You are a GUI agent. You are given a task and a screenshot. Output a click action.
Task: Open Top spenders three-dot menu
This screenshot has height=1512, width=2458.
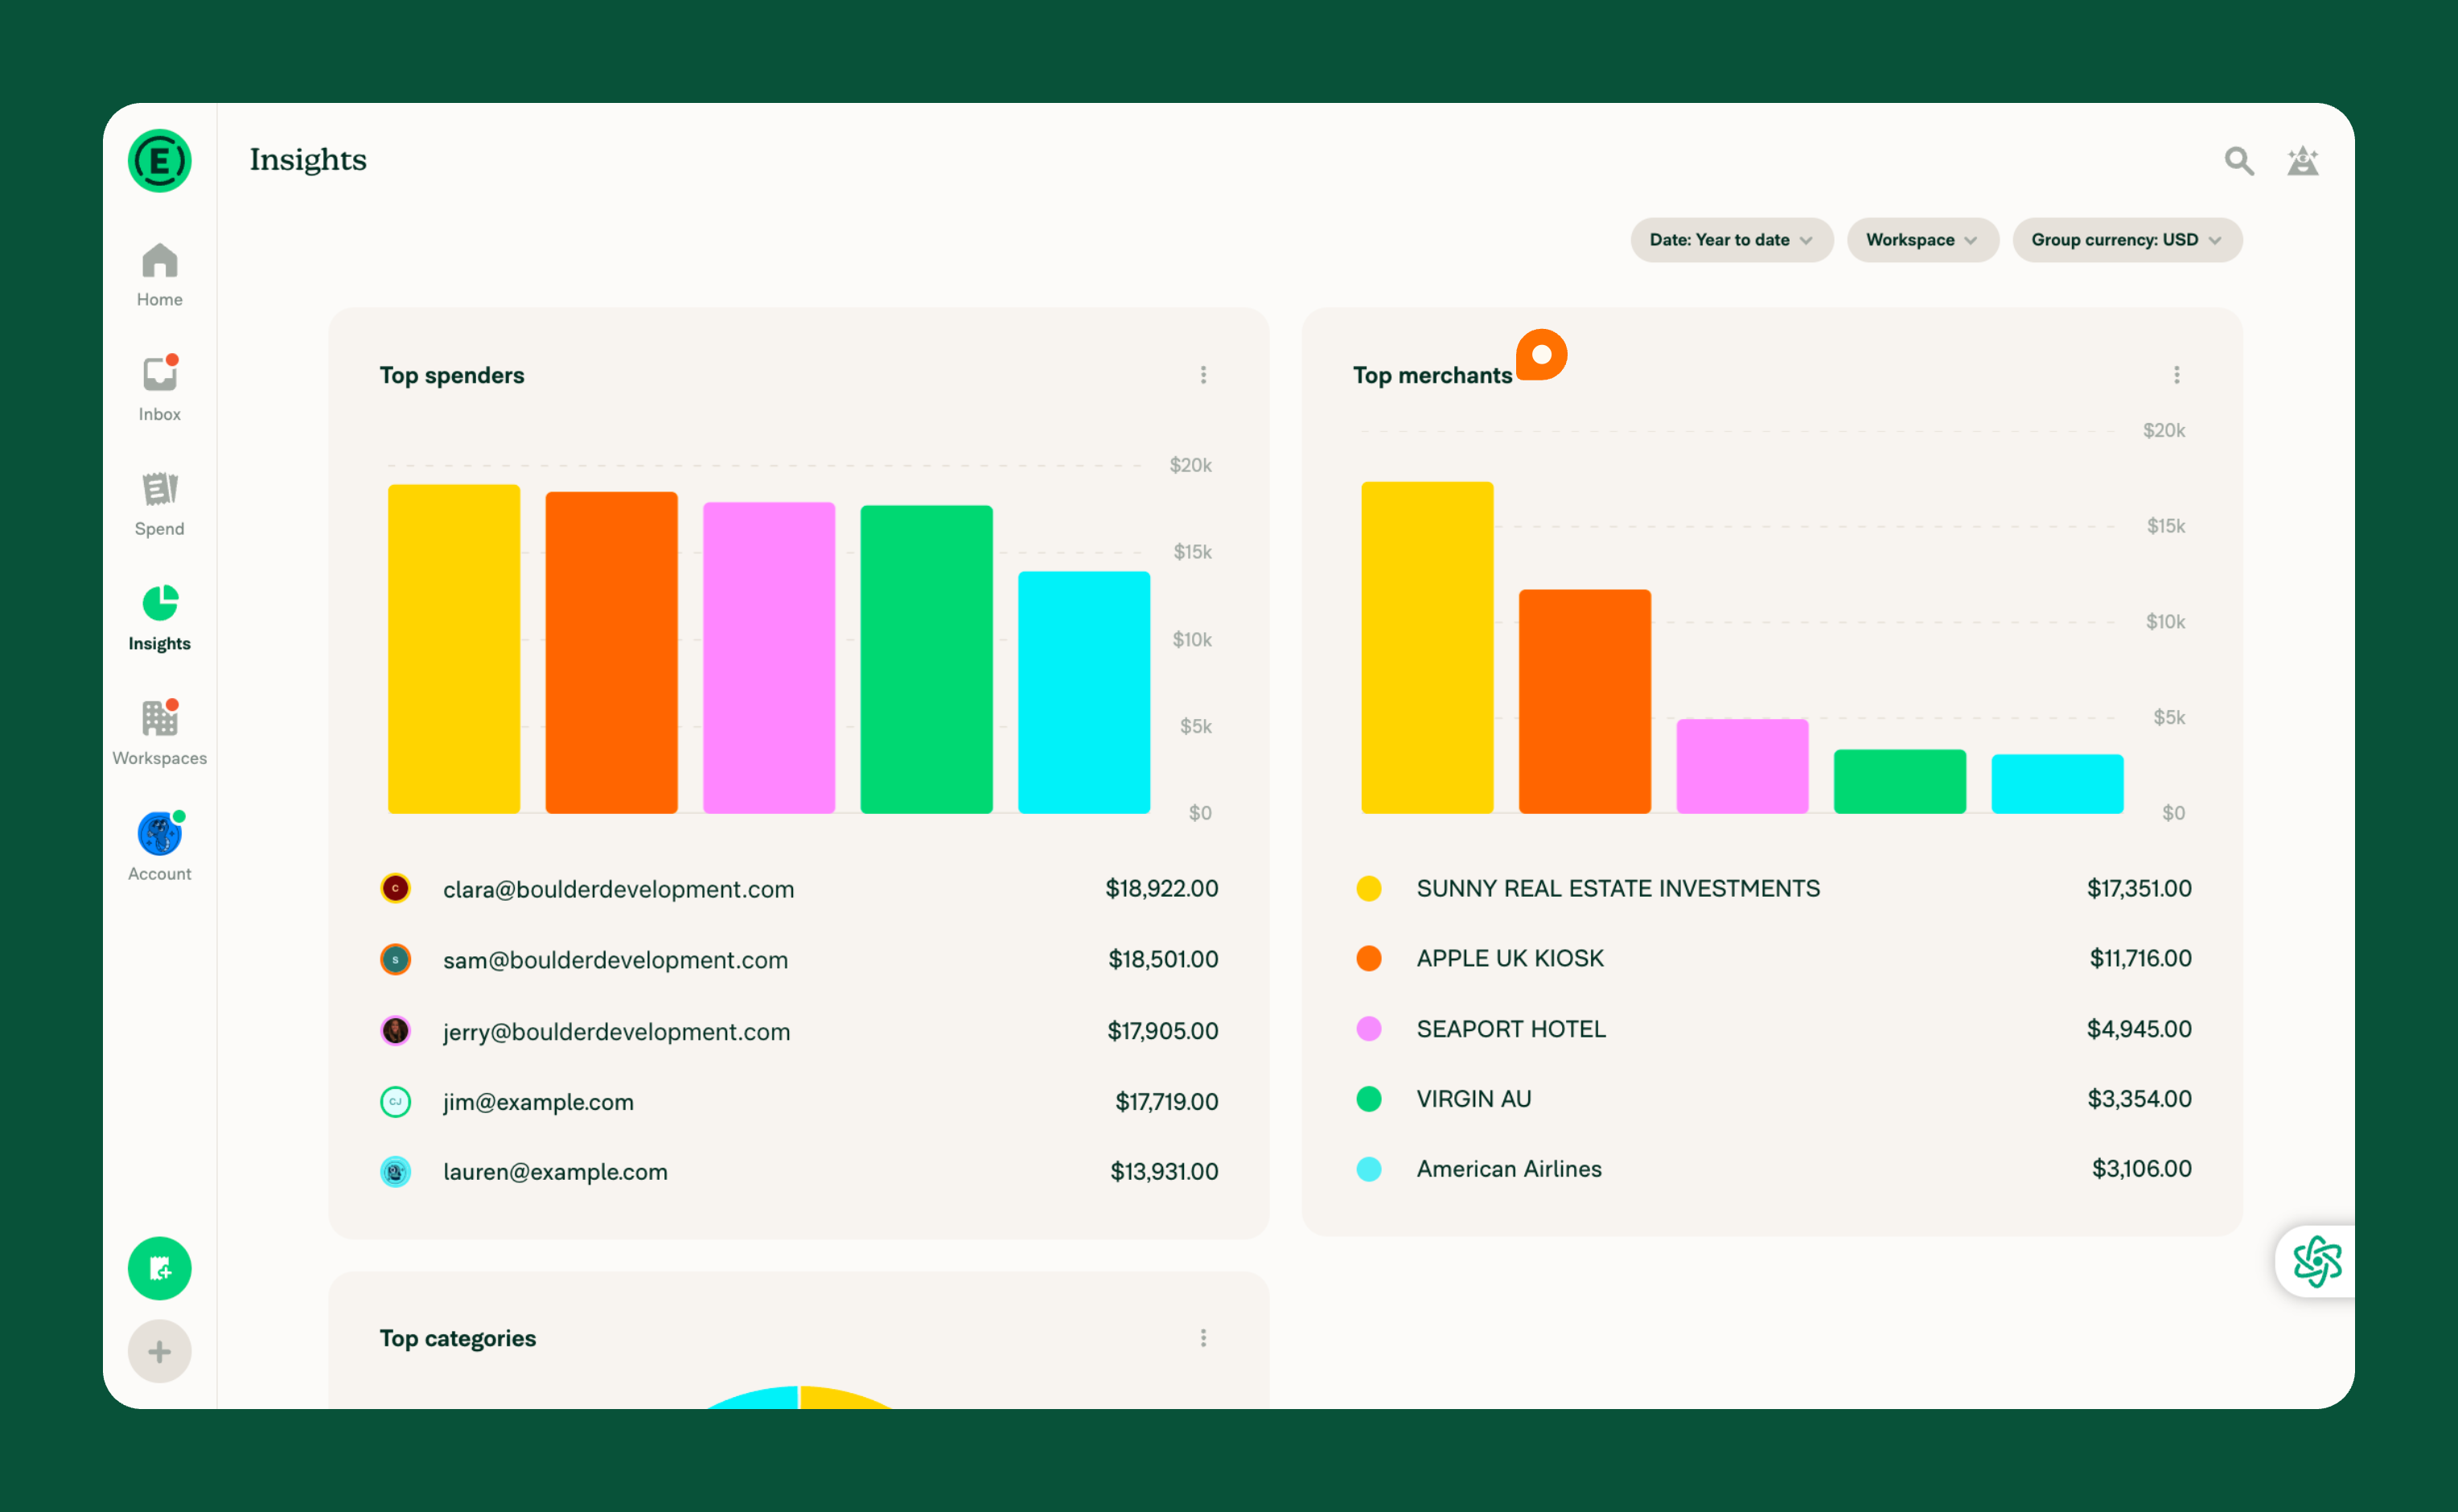coord(1203,375)
